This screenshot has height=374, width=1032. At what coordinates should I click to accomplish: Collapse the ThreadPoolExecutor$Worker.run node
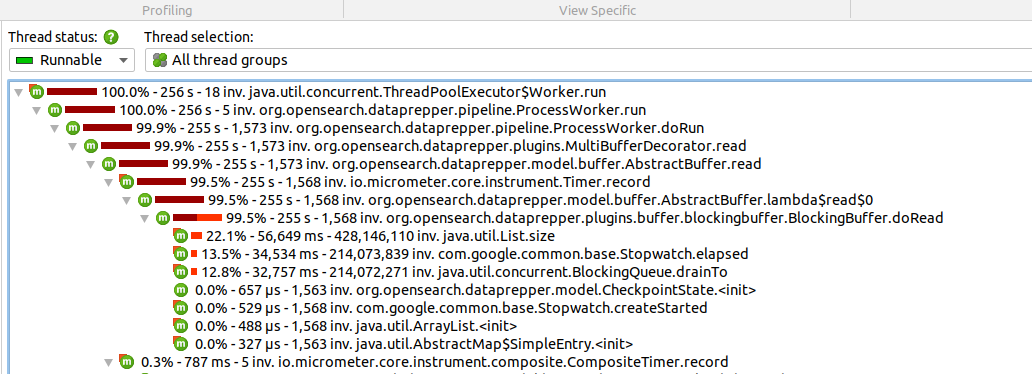click(x=18, y=92)
